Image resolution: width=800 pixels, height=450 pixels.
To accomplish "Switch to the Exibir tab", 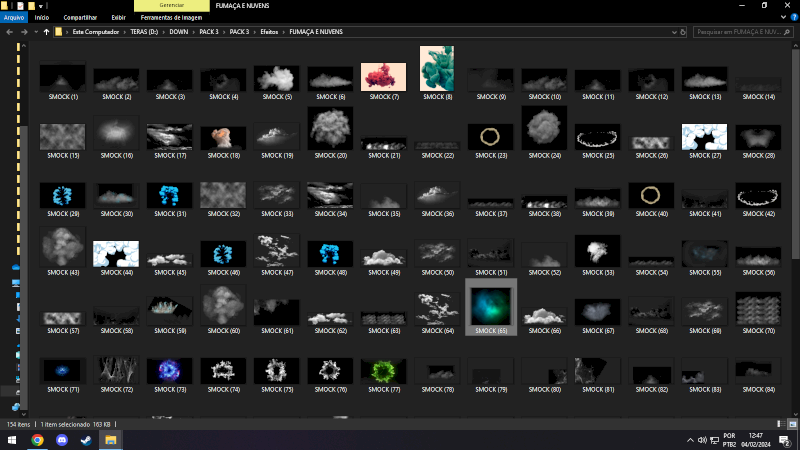I will click(119, 17).
